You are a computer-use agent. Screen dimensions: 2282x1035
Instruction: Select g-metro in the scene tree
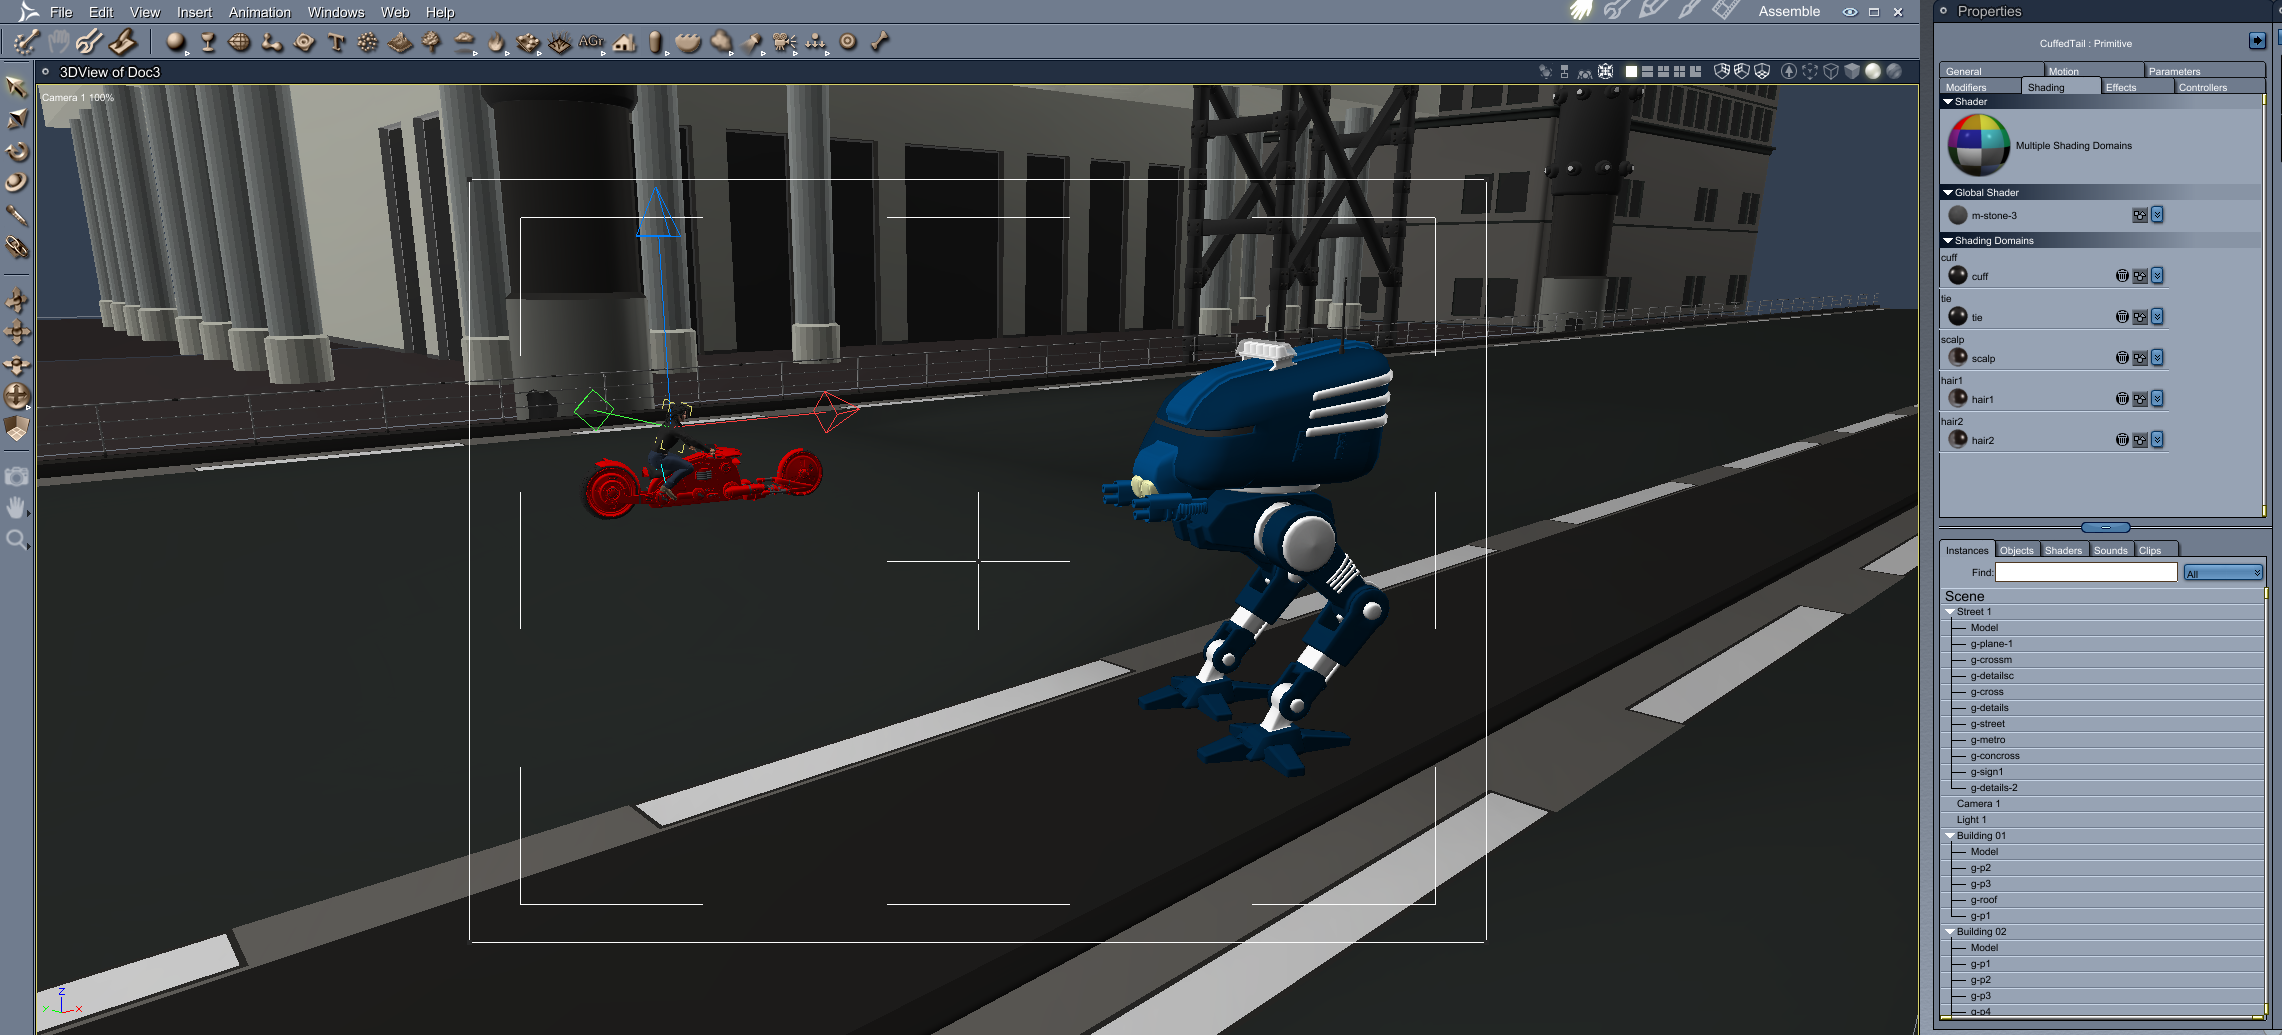[1988, 740]
